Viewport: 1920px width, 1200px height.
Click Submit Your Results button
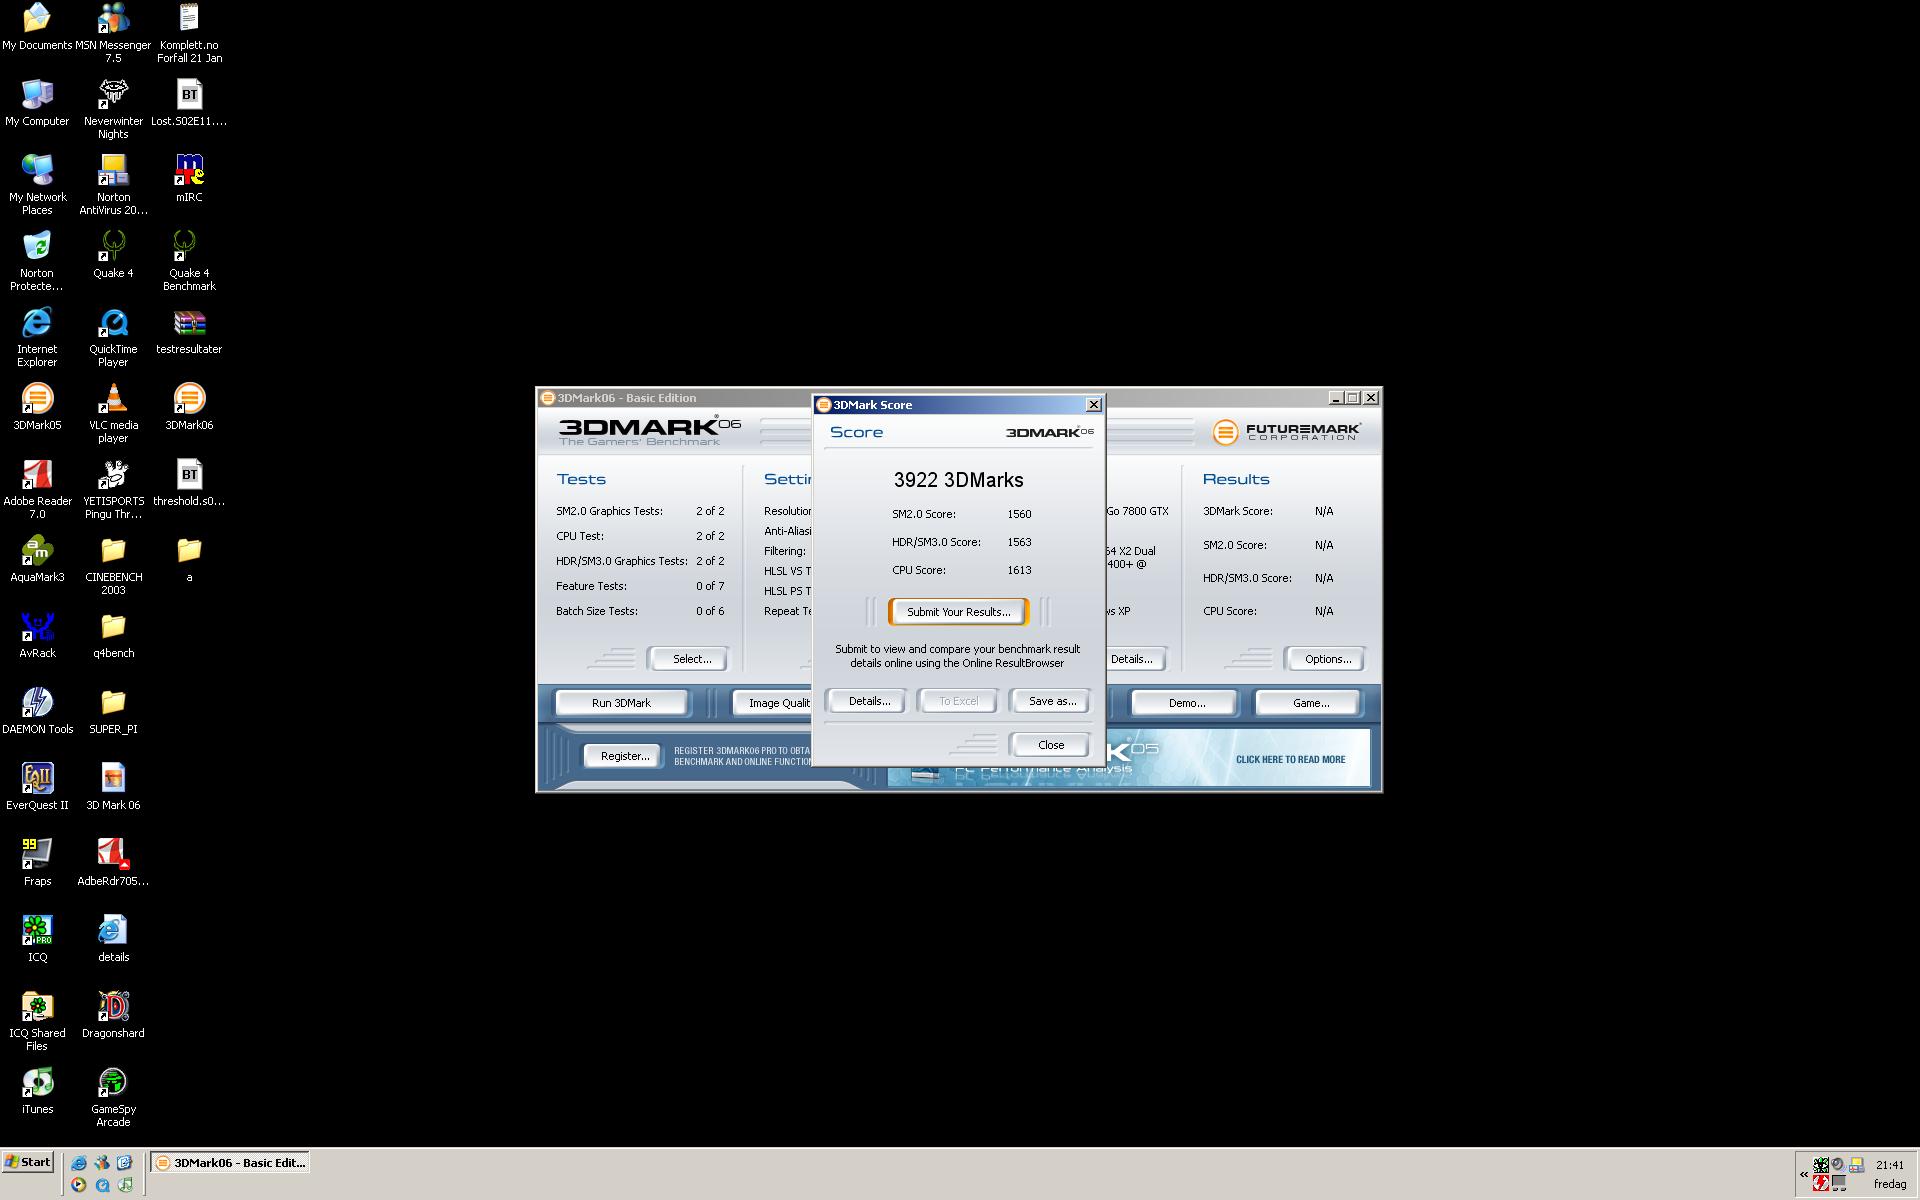(958, 612)
